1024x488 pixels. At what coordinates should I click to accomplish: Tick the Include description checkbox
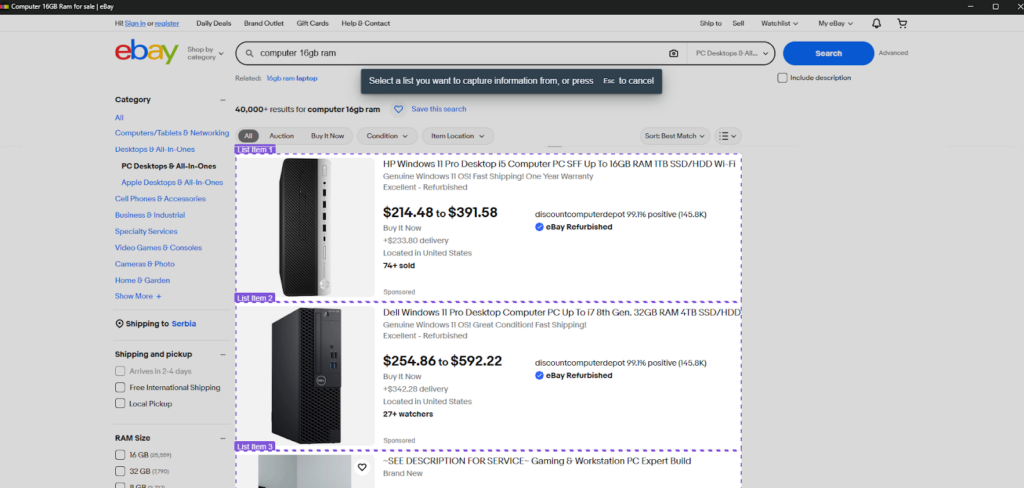coord(782,78)
